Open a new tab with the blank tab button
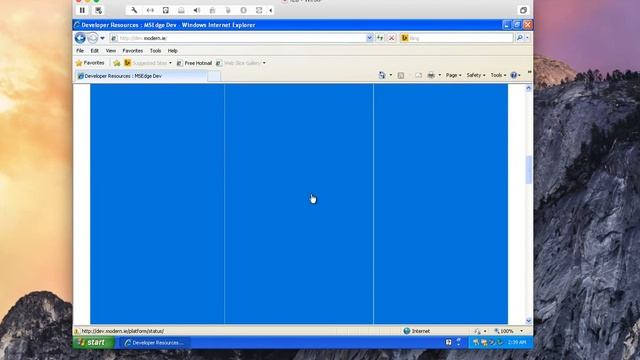The image size is (640, 360). [x=214, y=76]
